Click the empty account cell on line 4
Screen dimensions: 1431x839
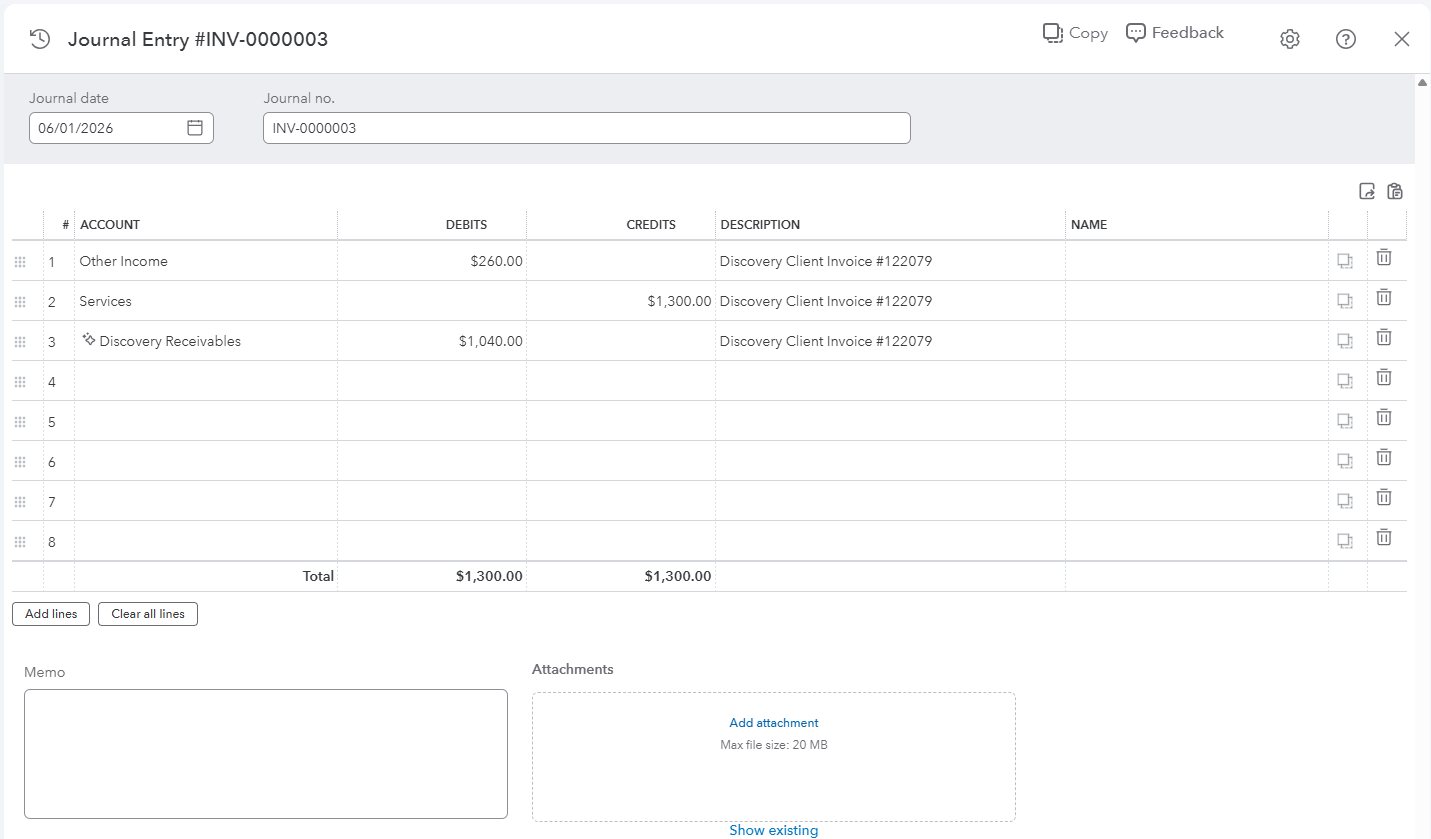click(206, 381)
